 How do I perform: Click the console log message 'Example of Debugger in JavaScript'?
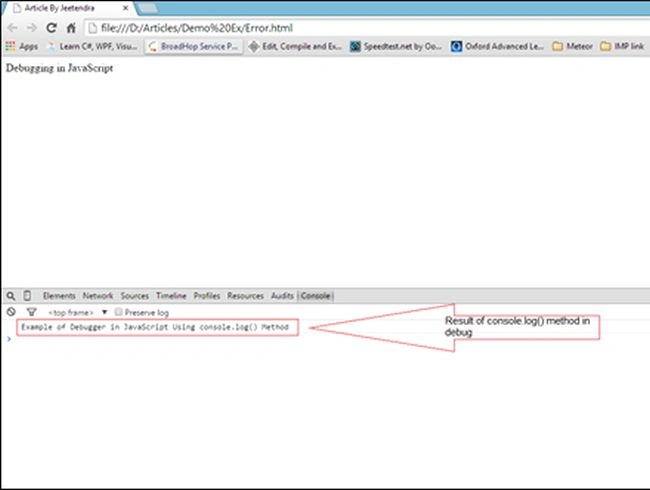tap(155, 327)
